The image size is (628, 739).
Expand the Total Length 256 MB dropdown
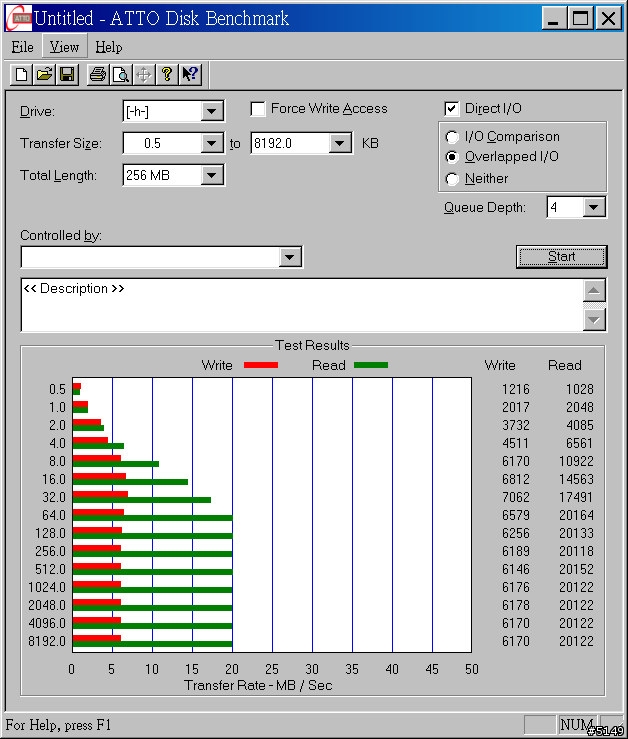pyautogui.click(x=211, y=175)
